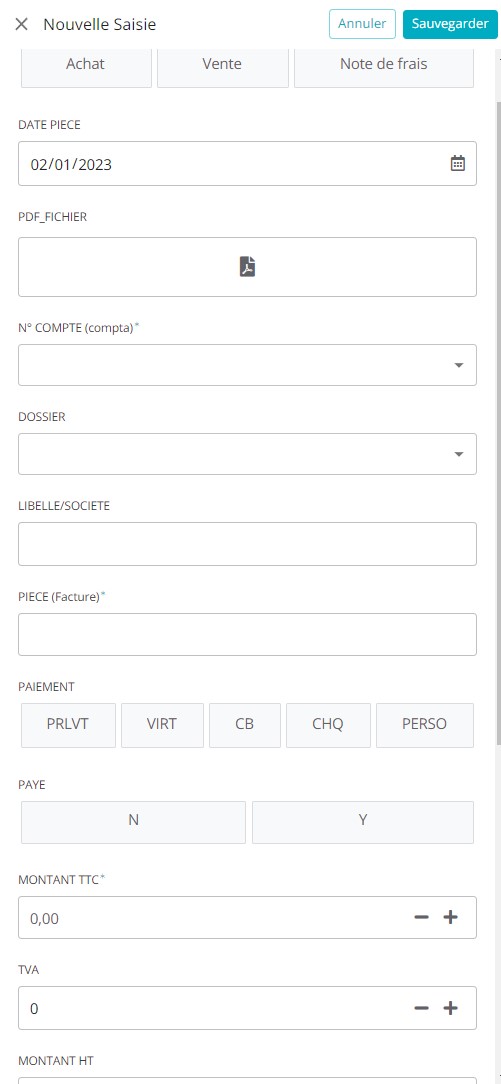Expand the DOSSIER dropdown
The height and width of the screenshot is (1084, 501).
247,454
